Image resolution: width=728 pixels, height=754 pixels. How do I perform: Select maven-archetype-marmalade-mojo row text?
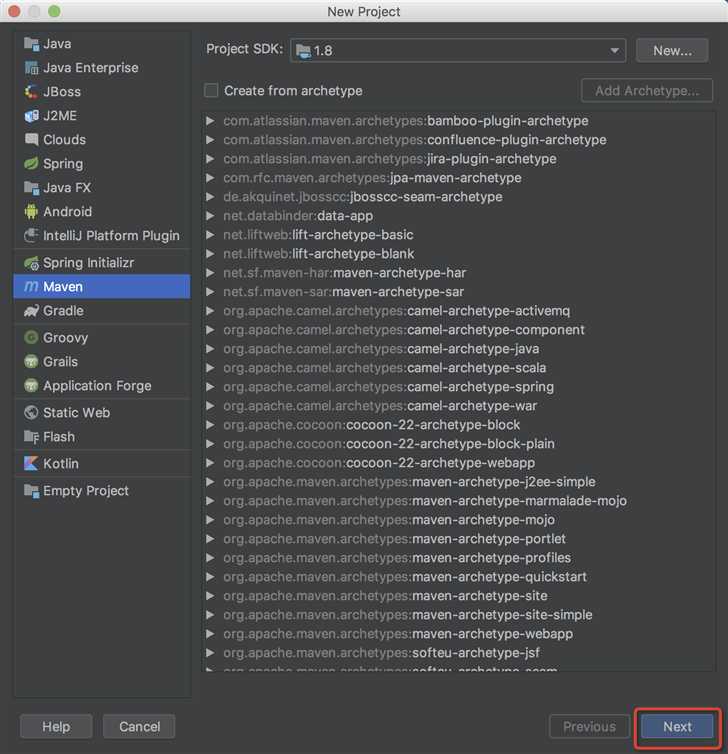425,501
